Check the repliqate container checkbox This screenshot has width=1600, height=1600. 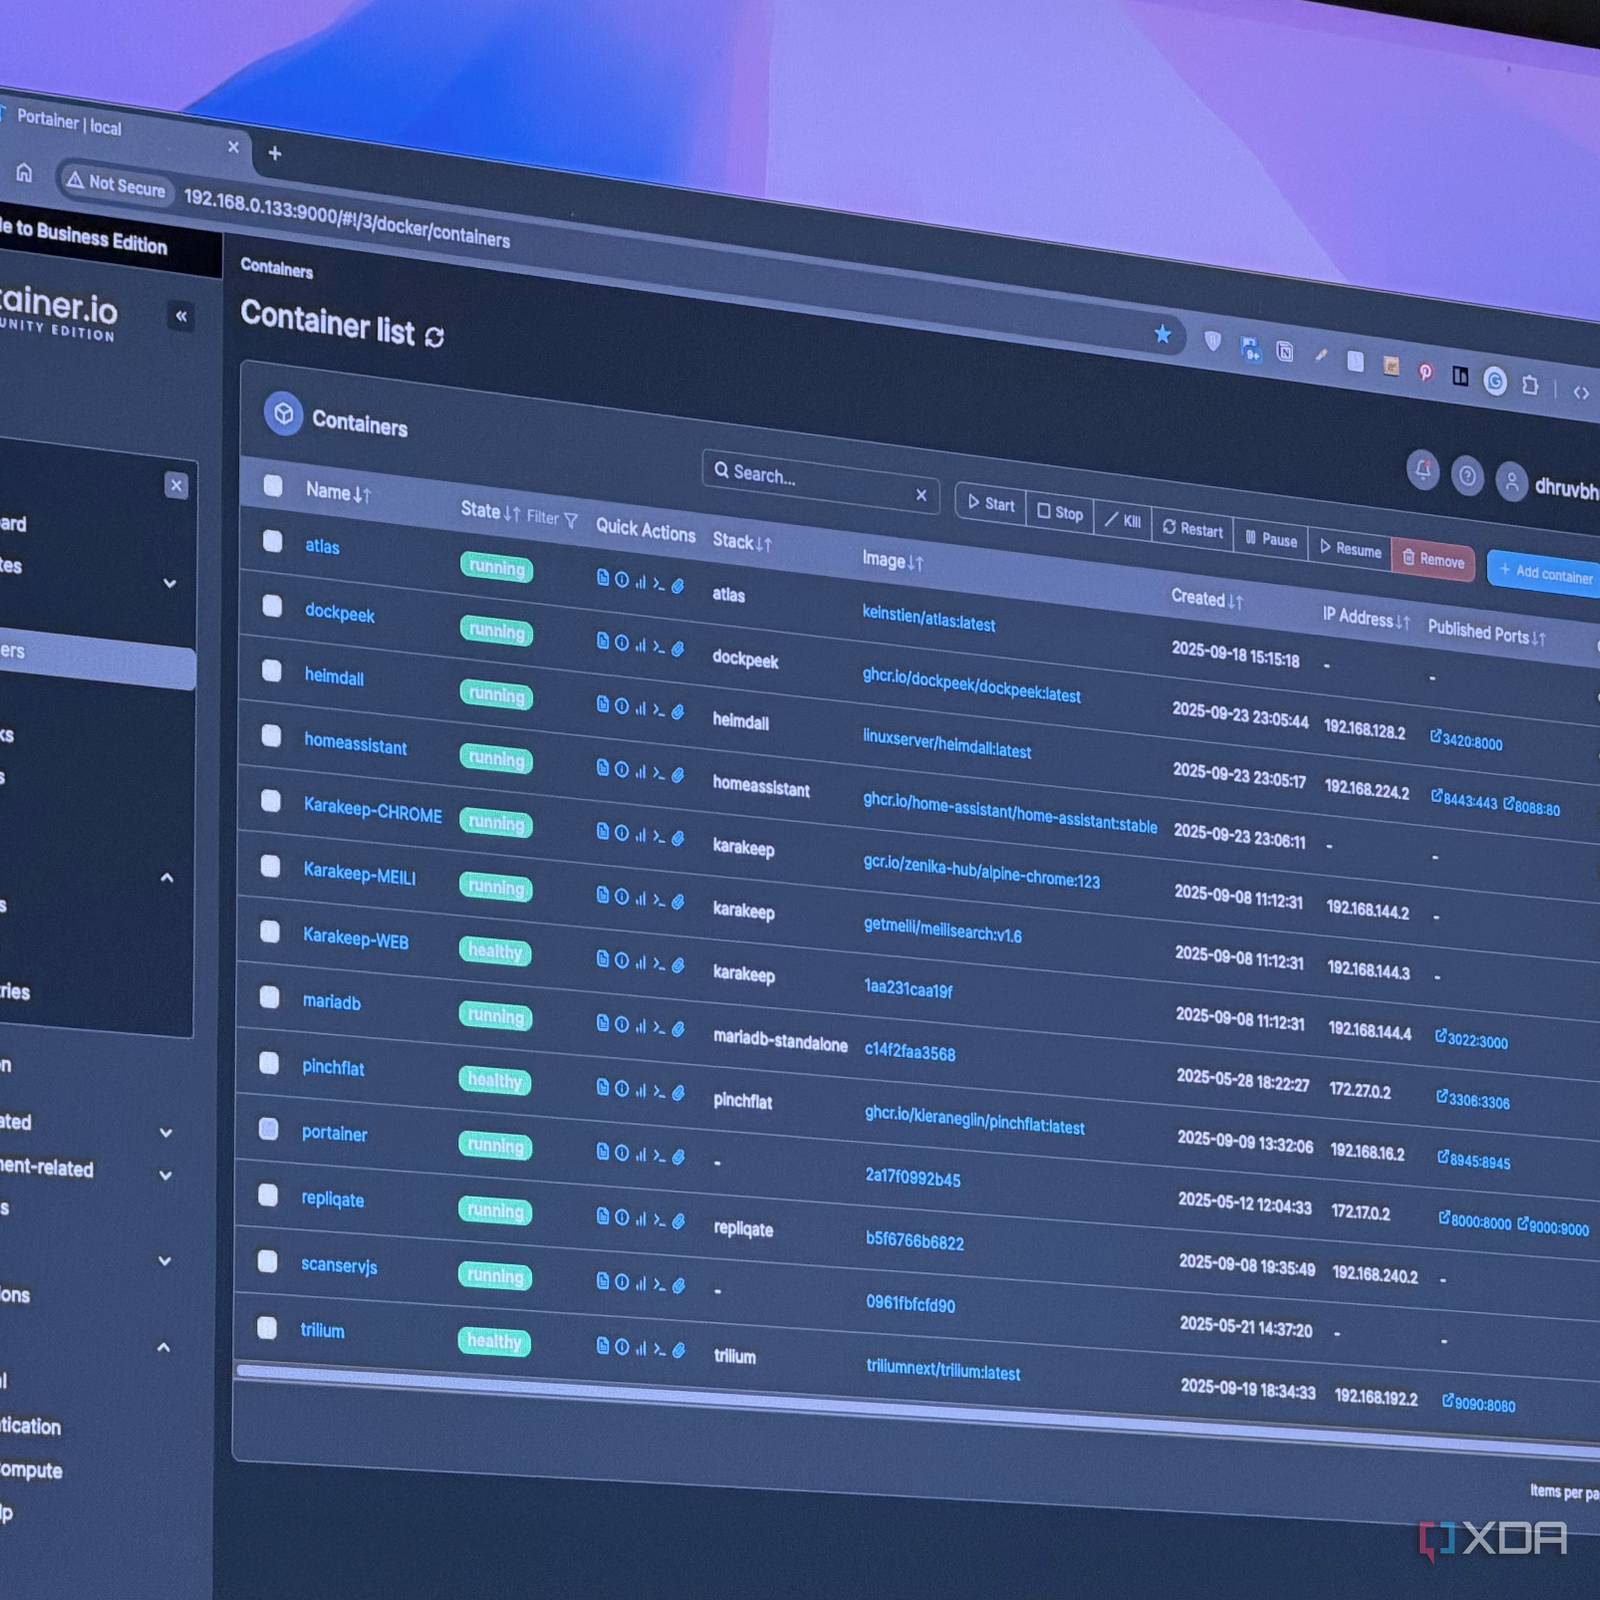268,1195
